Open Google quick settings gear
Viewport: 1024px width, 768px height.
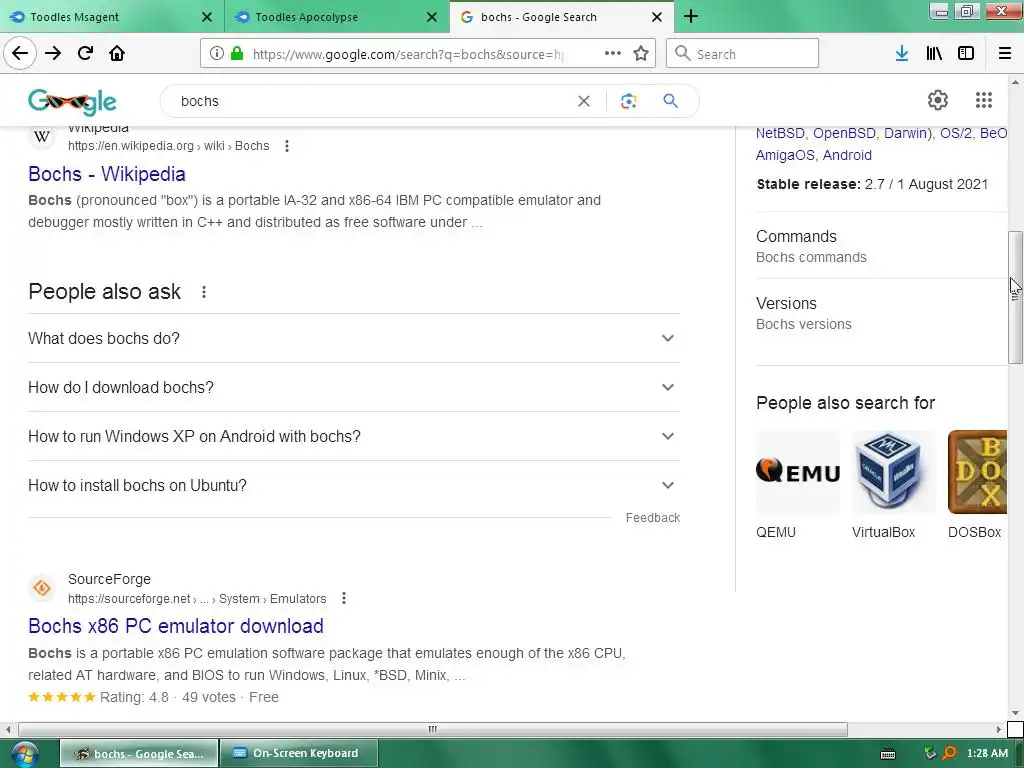click(938, 100)
